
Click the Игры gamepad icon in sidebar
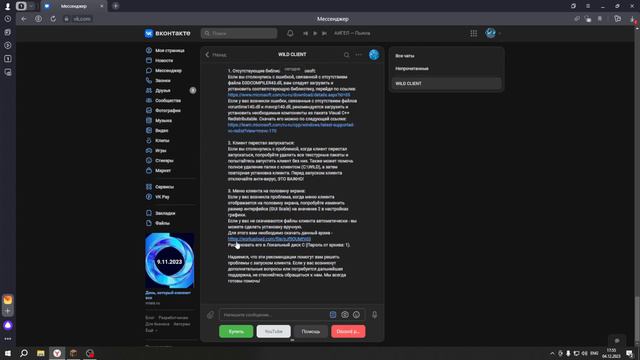[x=149, y=150]
